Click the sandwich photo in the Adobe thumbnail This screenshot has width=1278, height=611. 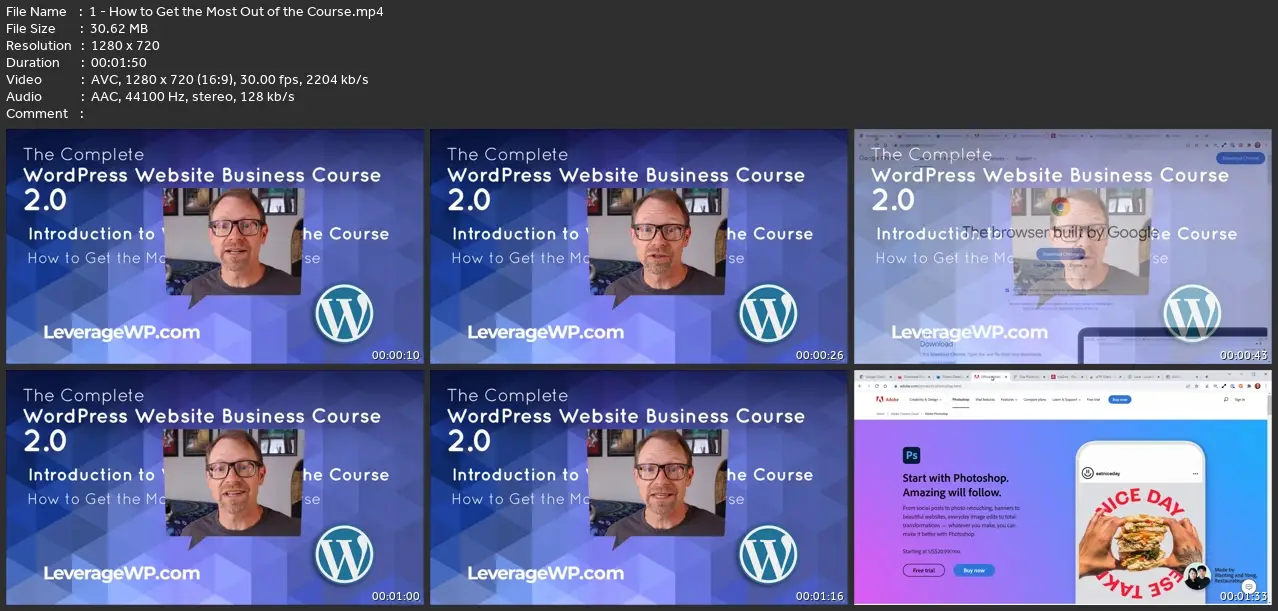click(1140, 541)
